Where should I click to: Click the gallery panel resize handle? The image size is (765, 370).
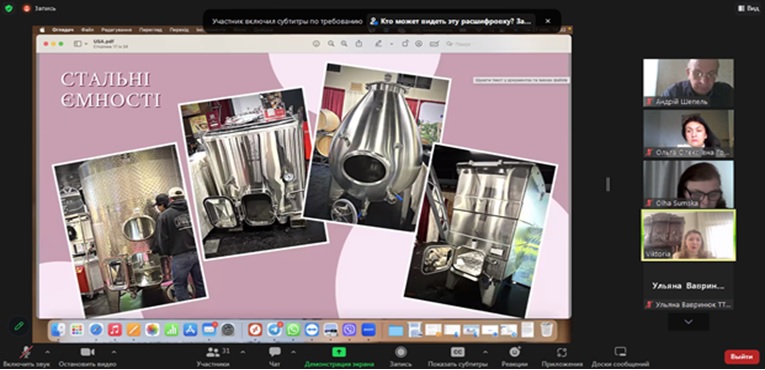[x=607, y=184]
